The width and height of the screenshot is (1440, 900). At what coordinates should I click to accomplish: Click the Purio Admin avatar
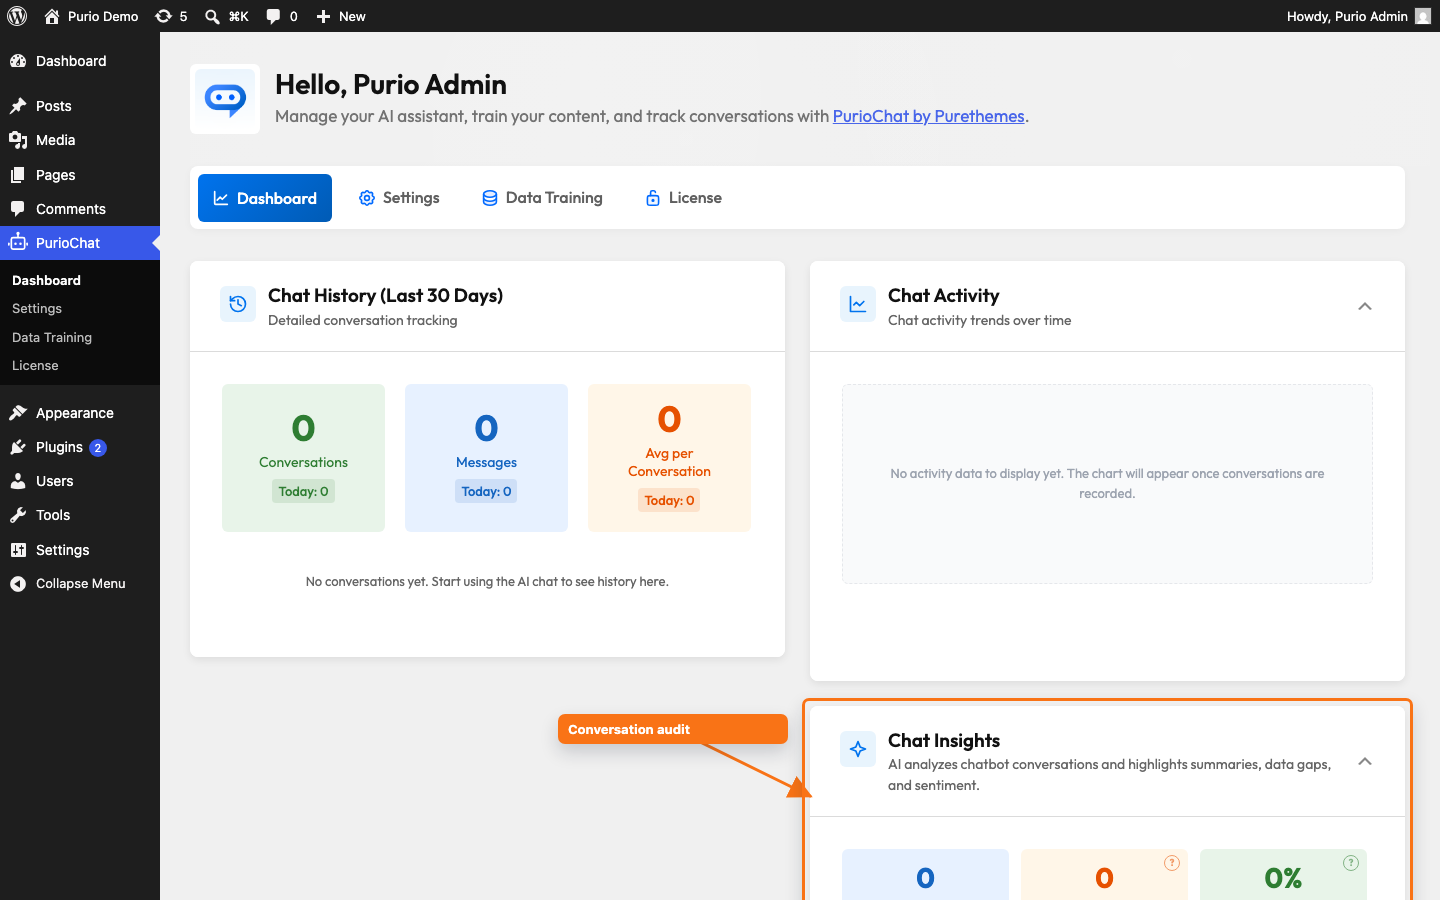(1423, 16)
